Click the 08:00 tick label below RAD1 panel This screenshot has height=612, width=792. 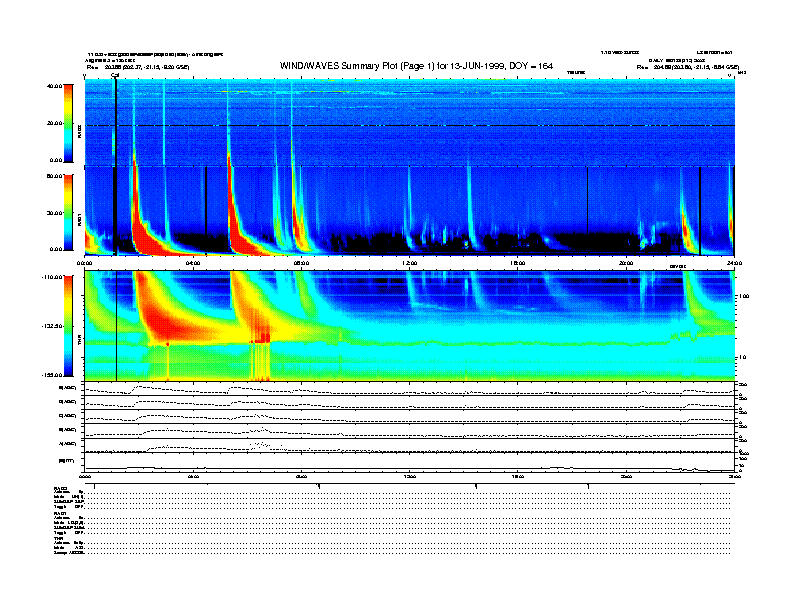click(301, 263)
